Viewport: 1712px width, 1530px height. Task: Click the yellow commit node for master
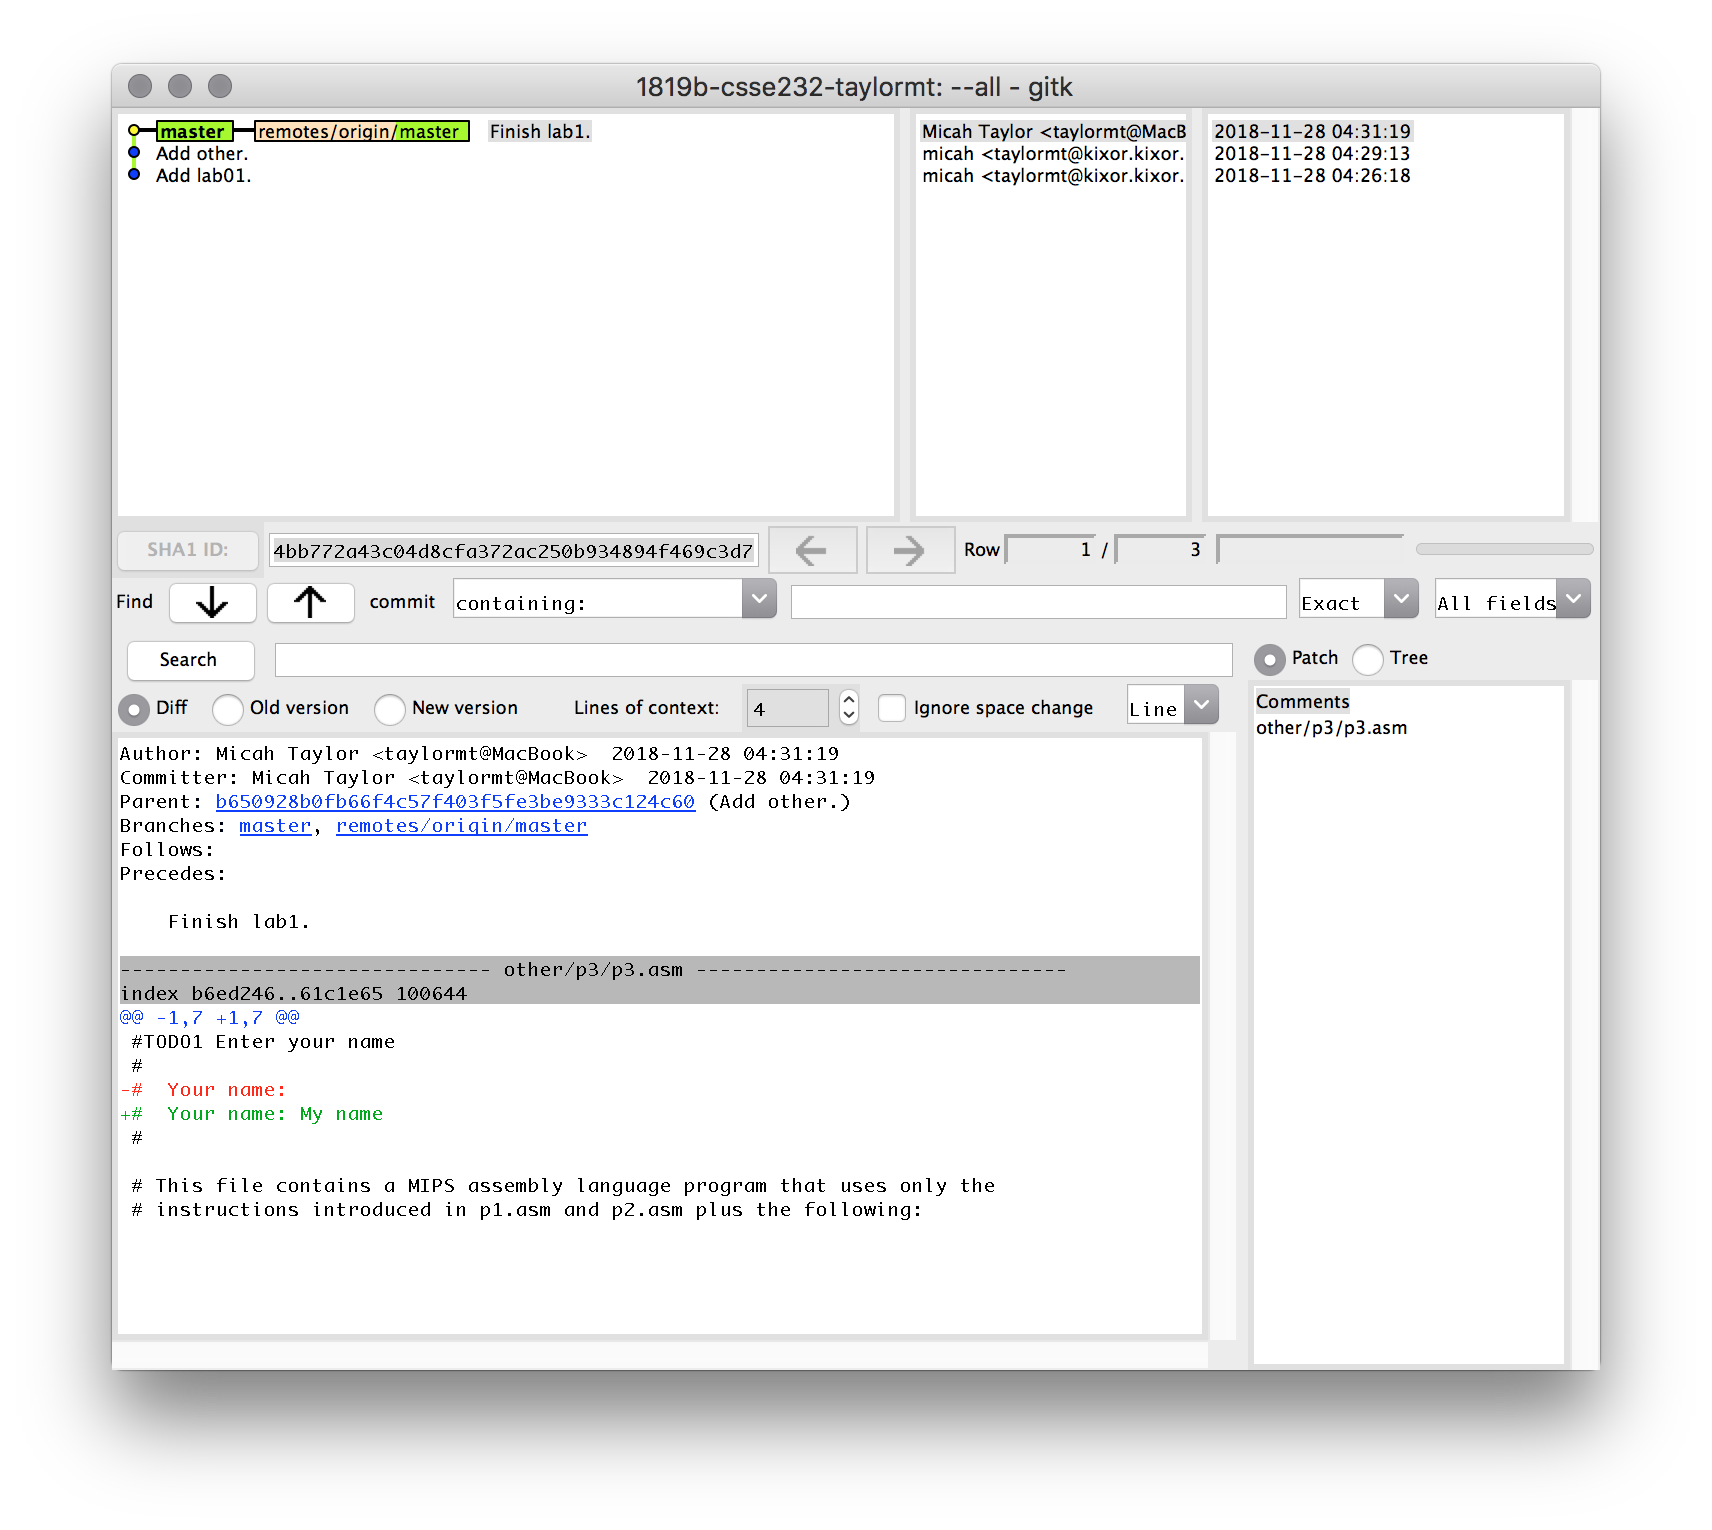[134, 131]
